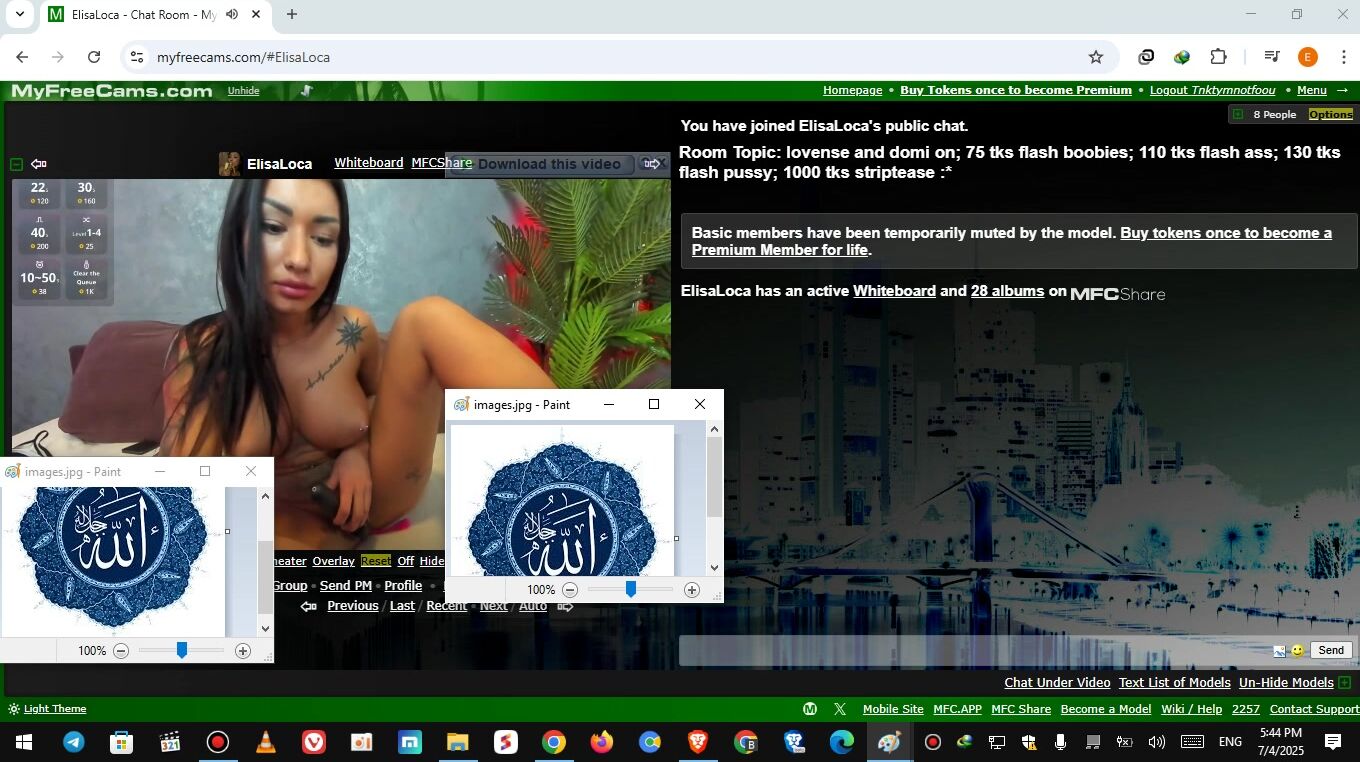This screenshot has height=762, width=1360.
Task: Click the zoom slider in front Paint window
Action: (x=631, y=590)
